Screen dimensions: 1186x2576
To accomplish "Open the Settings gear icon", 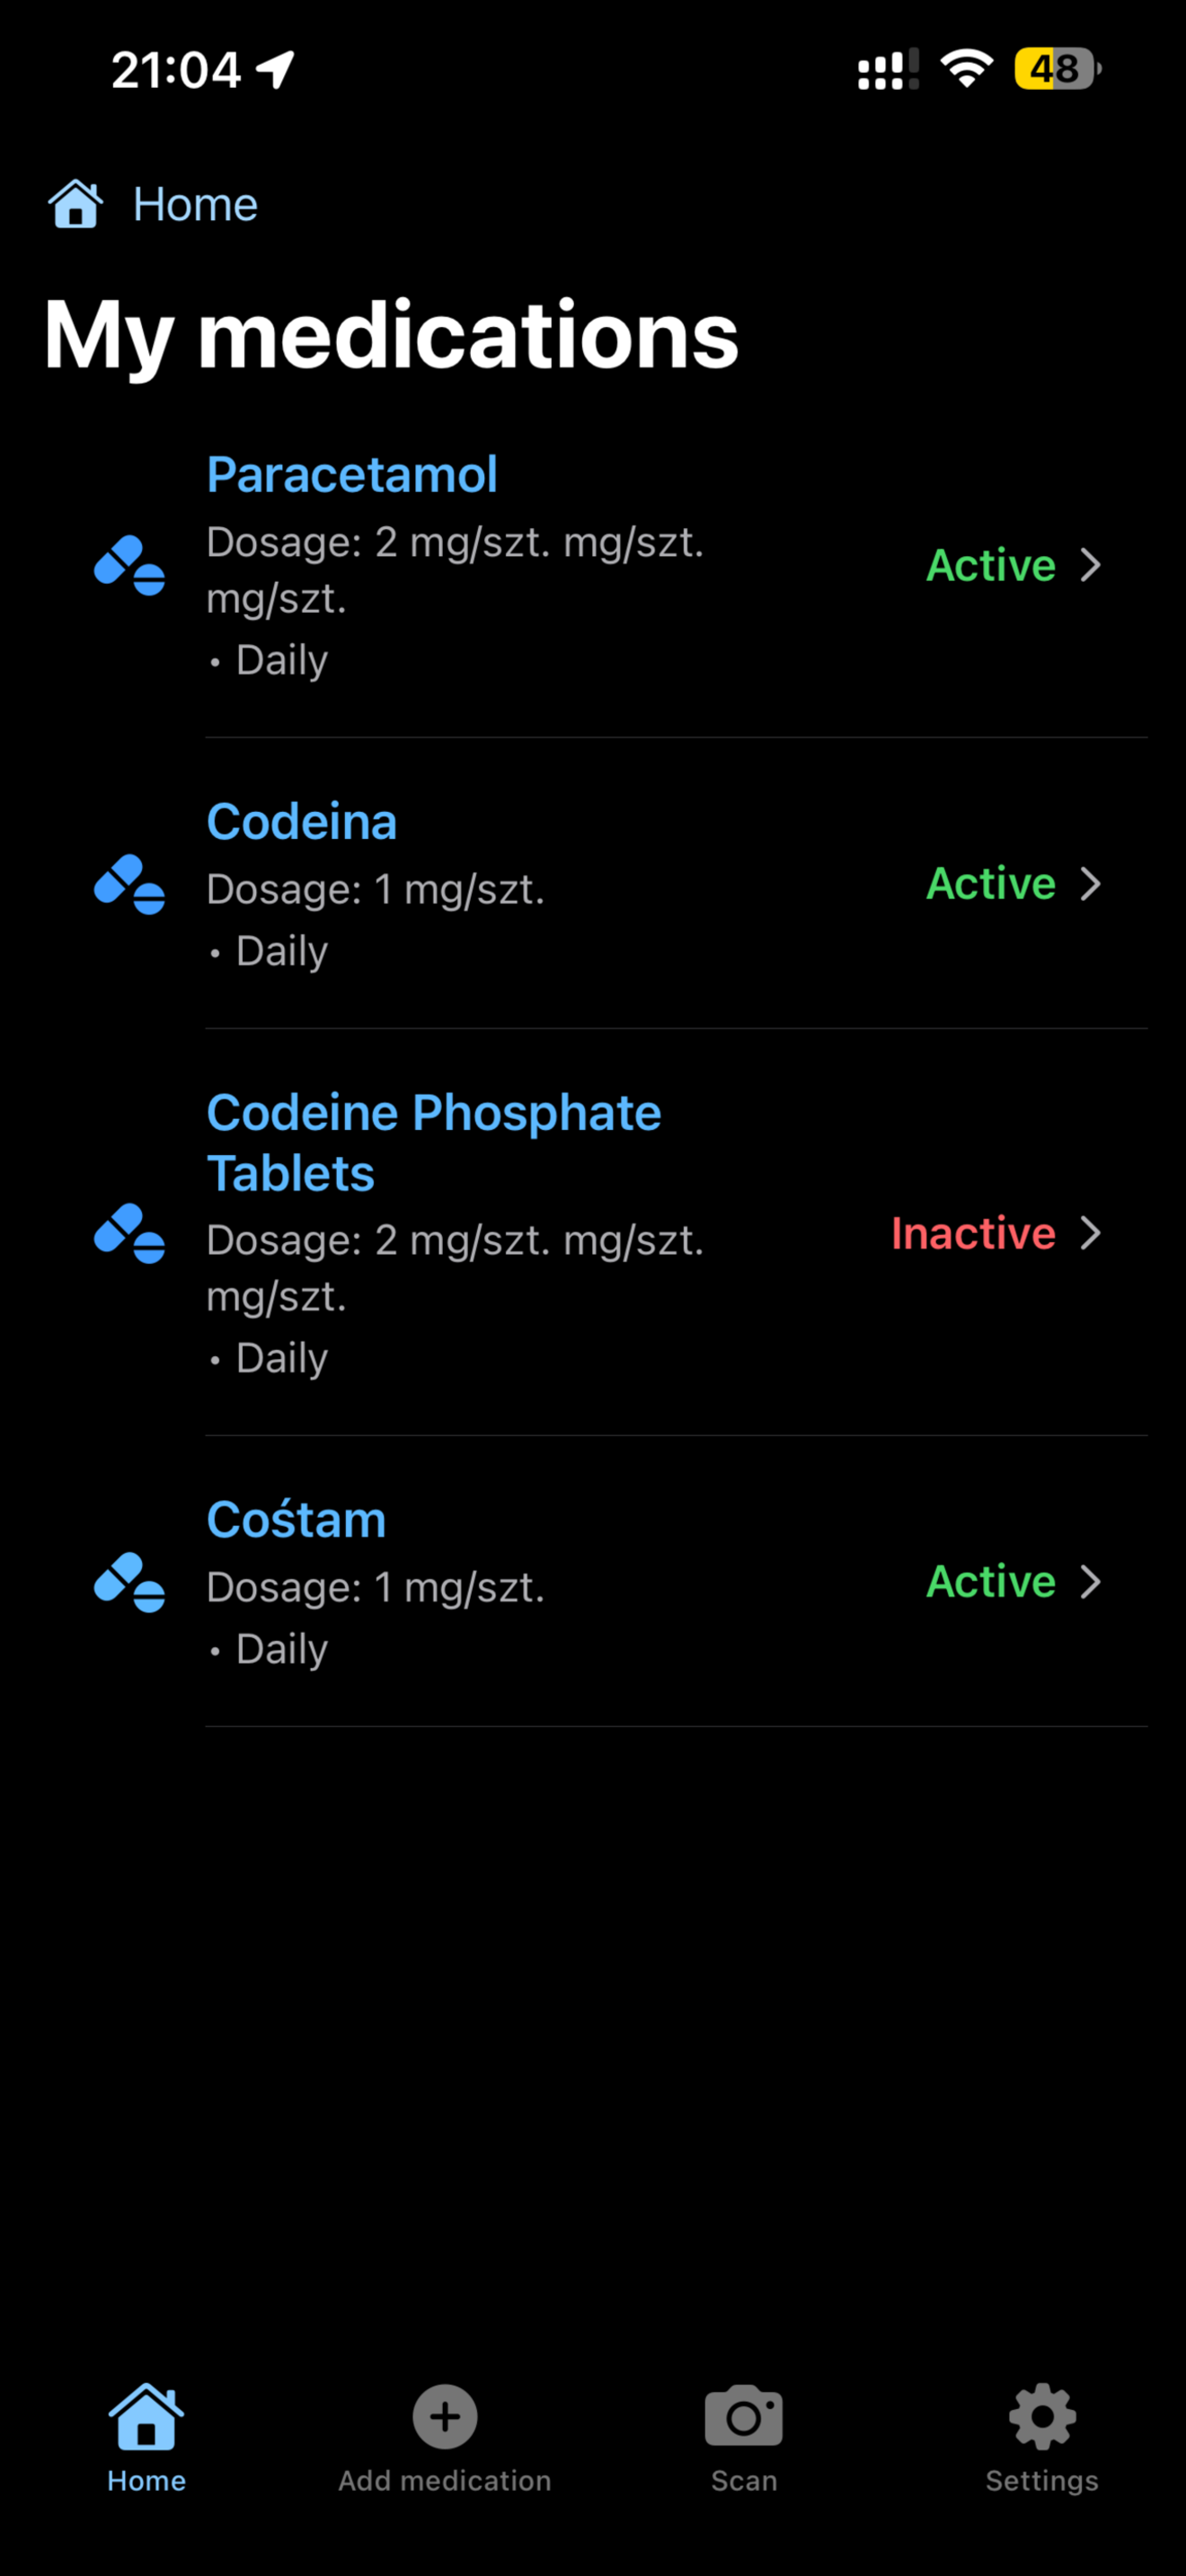I will click(x=1042, y=2417).
